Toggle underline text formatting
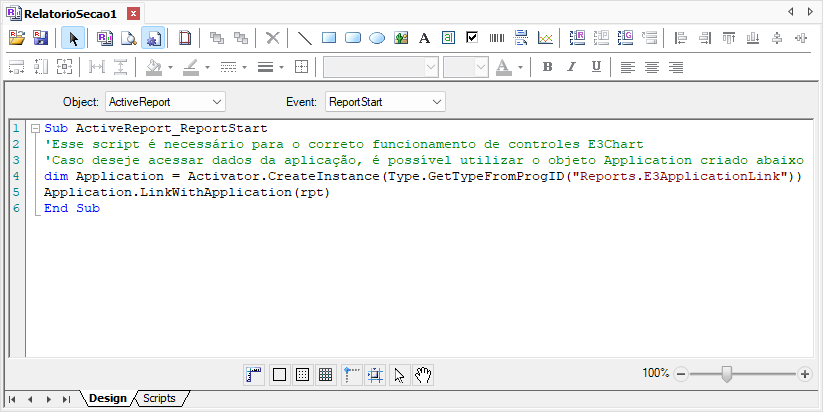This screenshot has height=412, width=823. (596, 67)
